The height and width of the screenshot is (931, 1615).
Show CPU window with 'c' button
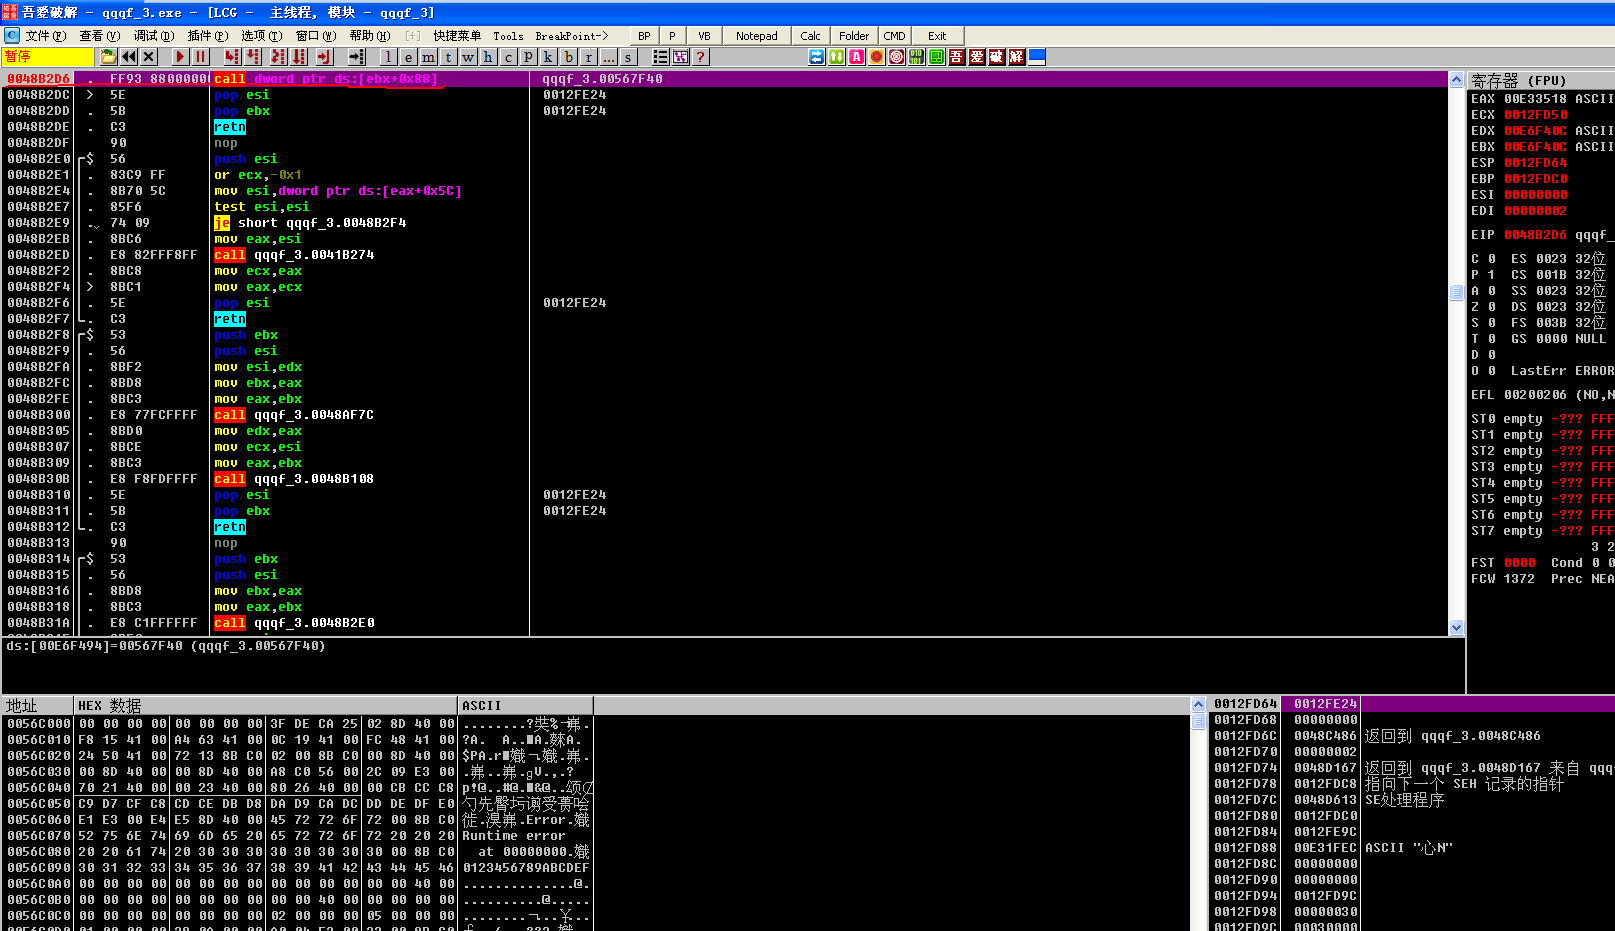click(508, 57)
